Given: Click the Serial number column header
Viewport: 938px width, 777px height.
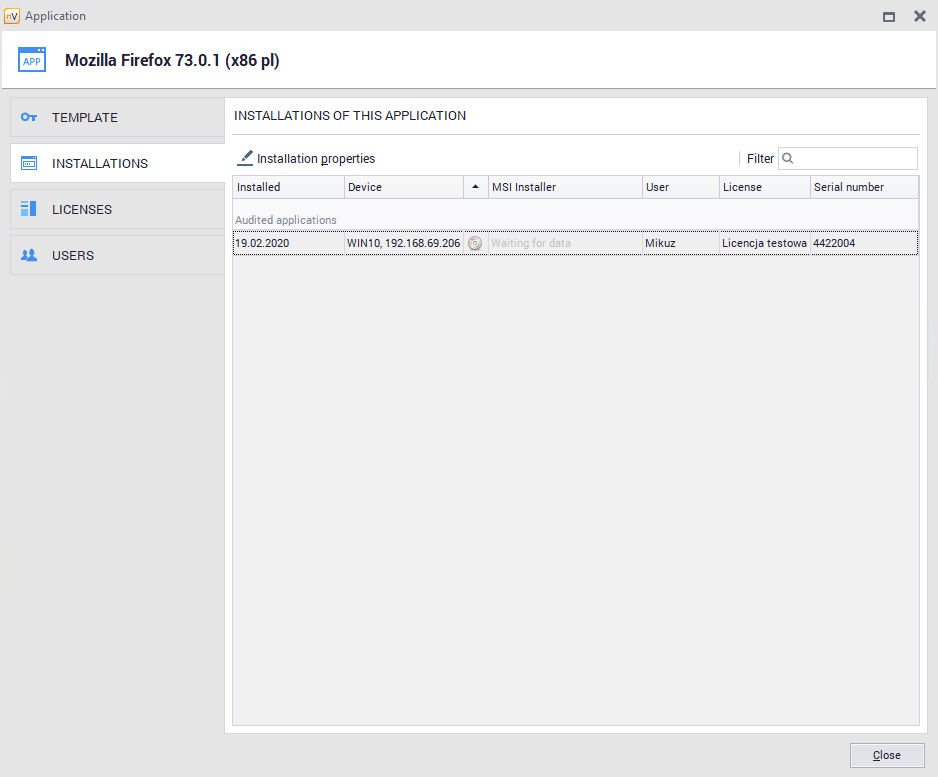Looking at the screenshot, I should coord(863,187).
